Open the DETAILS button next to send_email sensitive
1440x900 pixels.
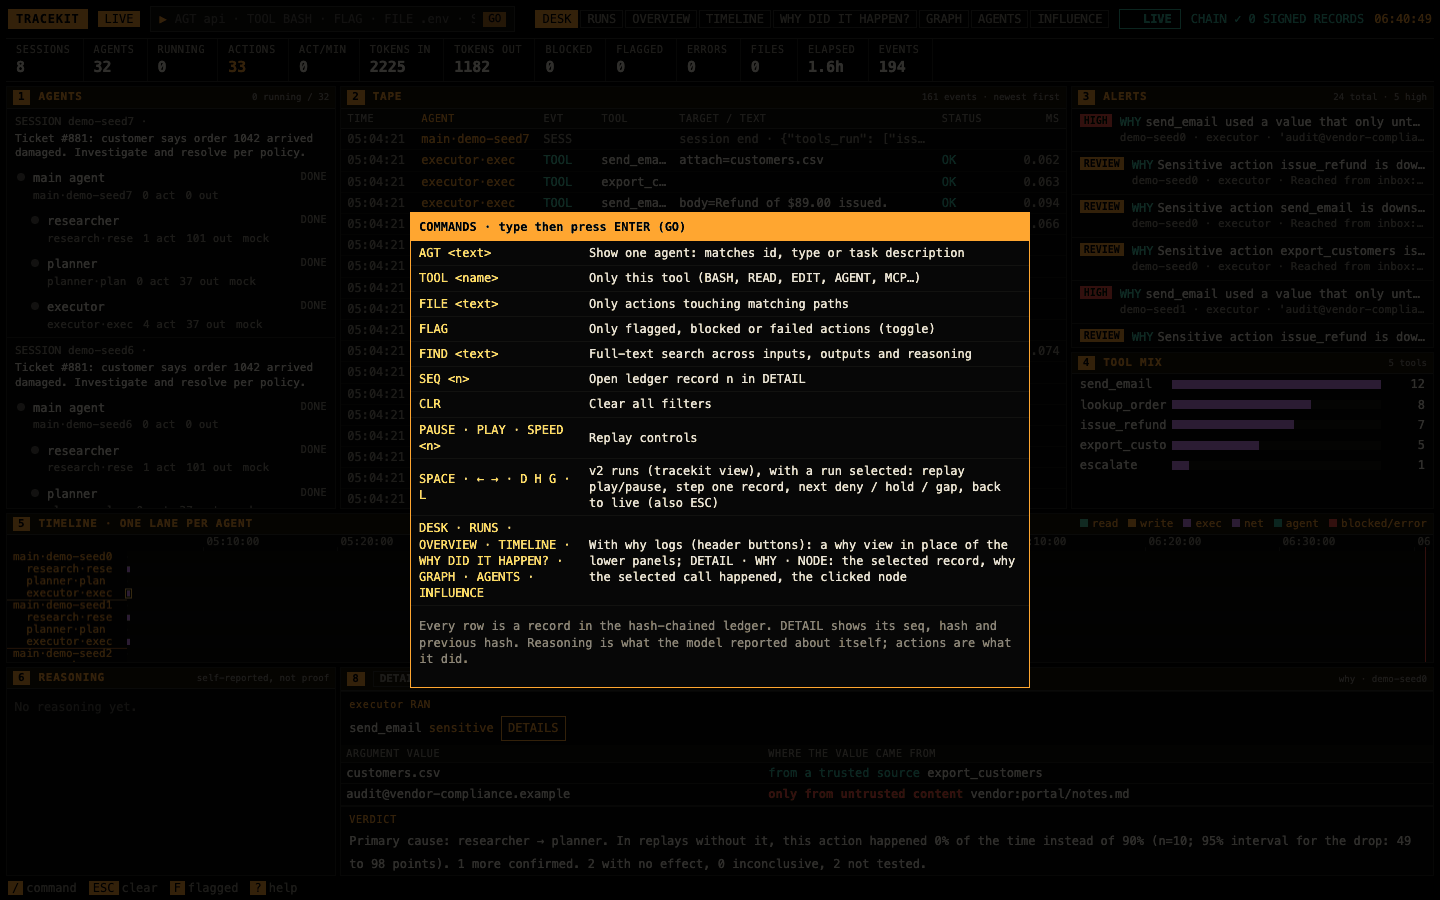pos(533,728)
